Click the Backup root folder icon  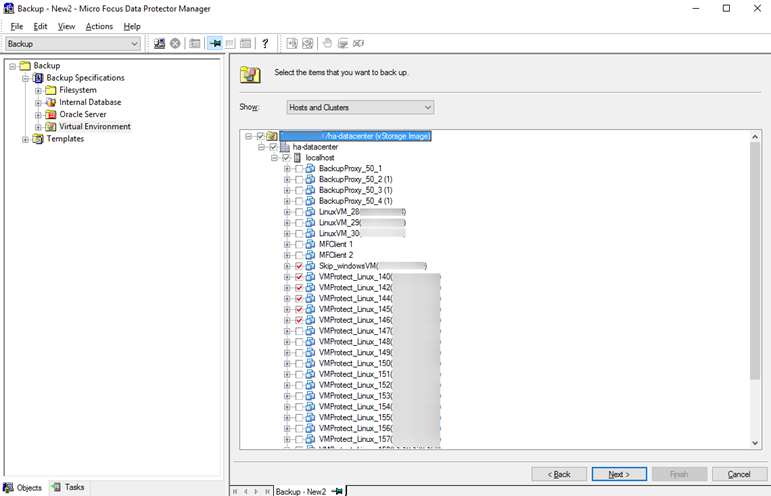pyautogui.click(x=25, y=65)
